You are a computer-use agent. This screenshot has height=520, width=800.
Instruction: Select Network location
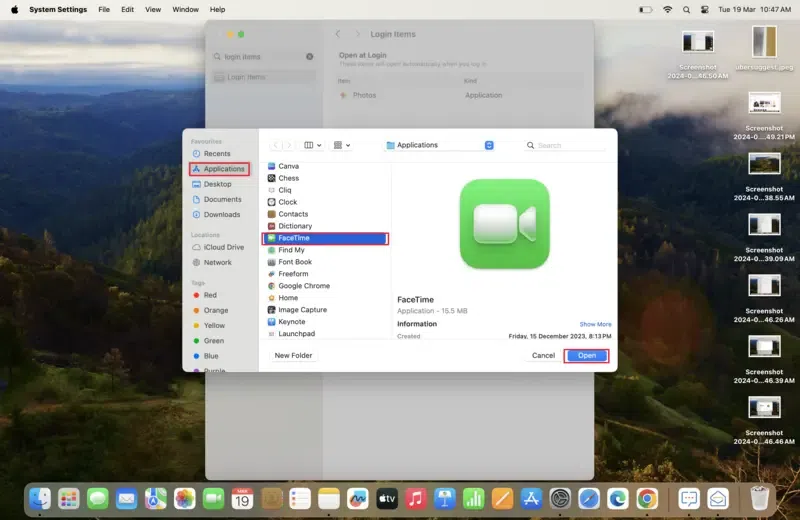click(212, 262)
